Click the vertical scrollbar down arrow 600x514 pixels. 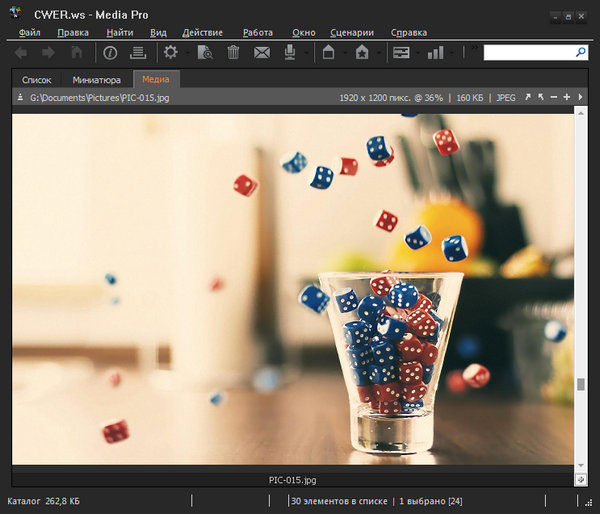coord(581,465)
